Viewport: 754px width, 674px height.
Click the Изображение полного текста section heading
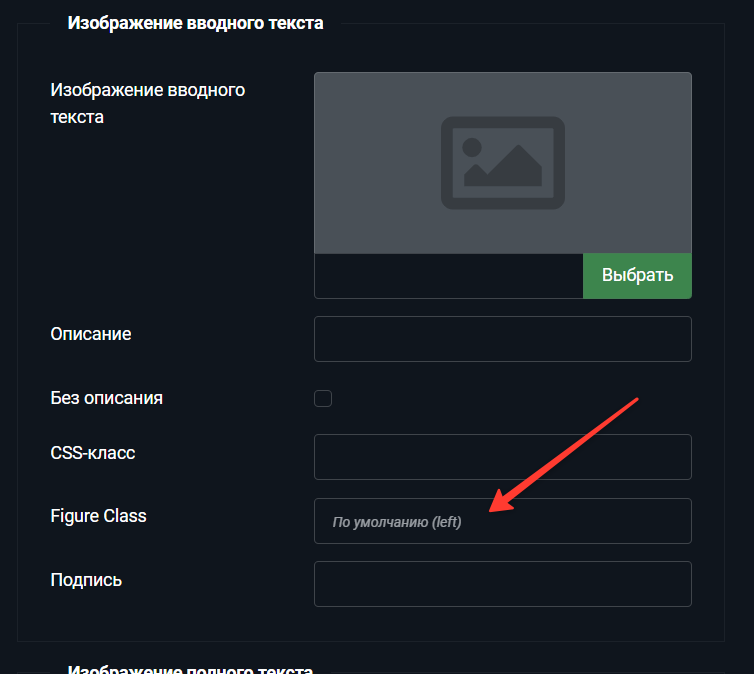tap(190, 669)
